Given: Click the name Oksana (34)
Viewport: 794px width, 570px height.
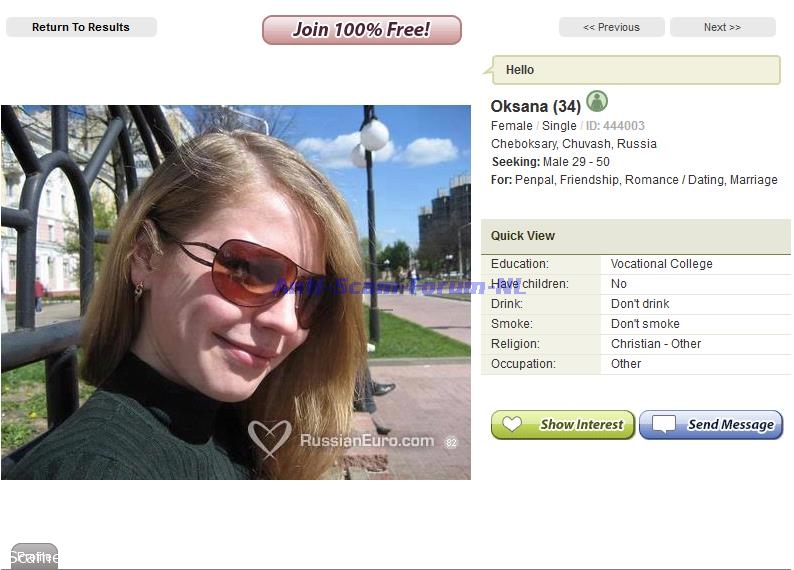Looking at the screenshot, I should pos(535,106).
